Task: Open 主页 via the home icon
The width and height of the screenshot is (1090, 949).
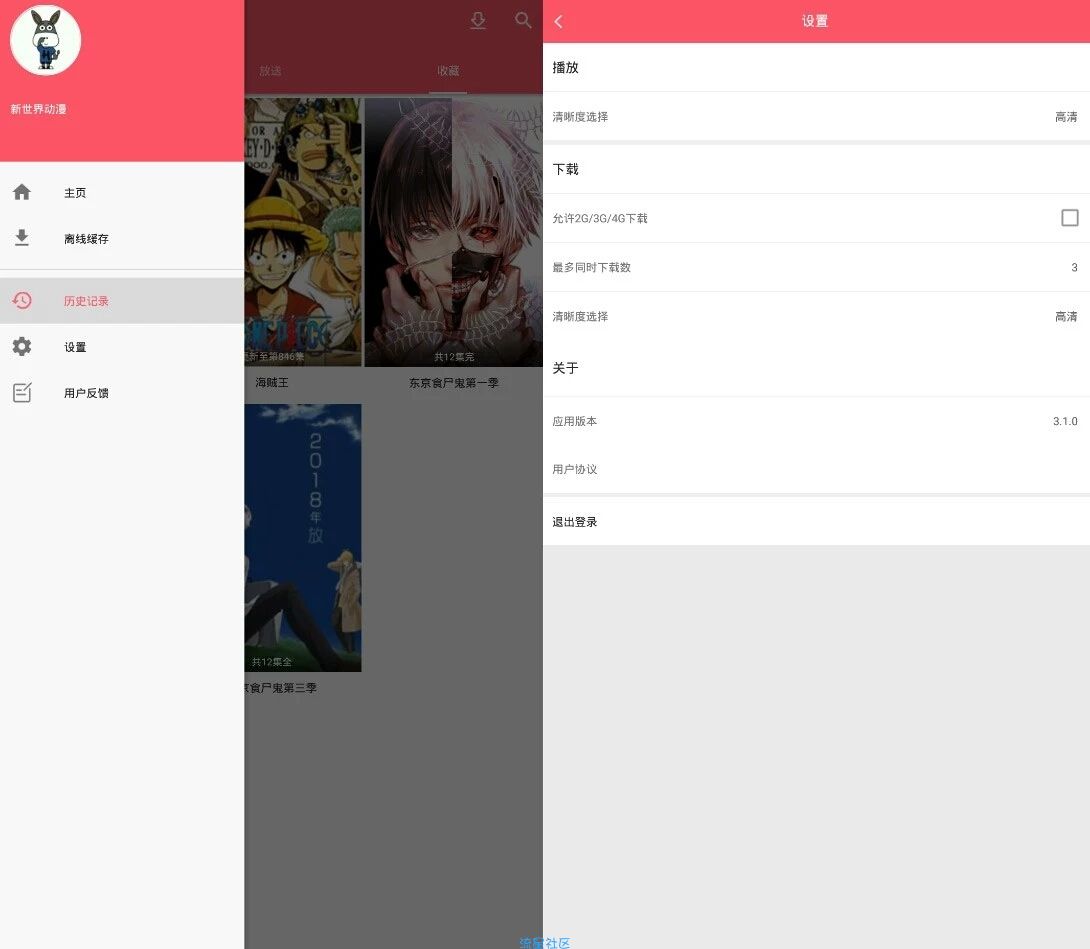Action: tap(22, 192)
